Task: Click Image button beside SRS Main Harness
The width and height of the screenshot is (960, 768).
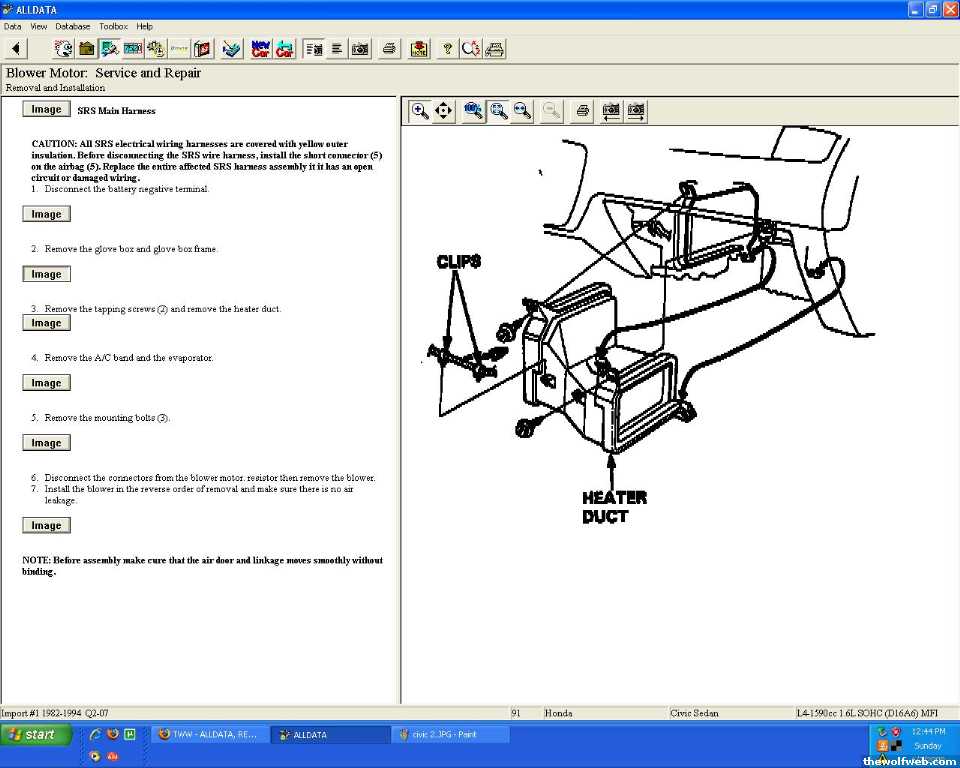Action: tap(46, 109)
